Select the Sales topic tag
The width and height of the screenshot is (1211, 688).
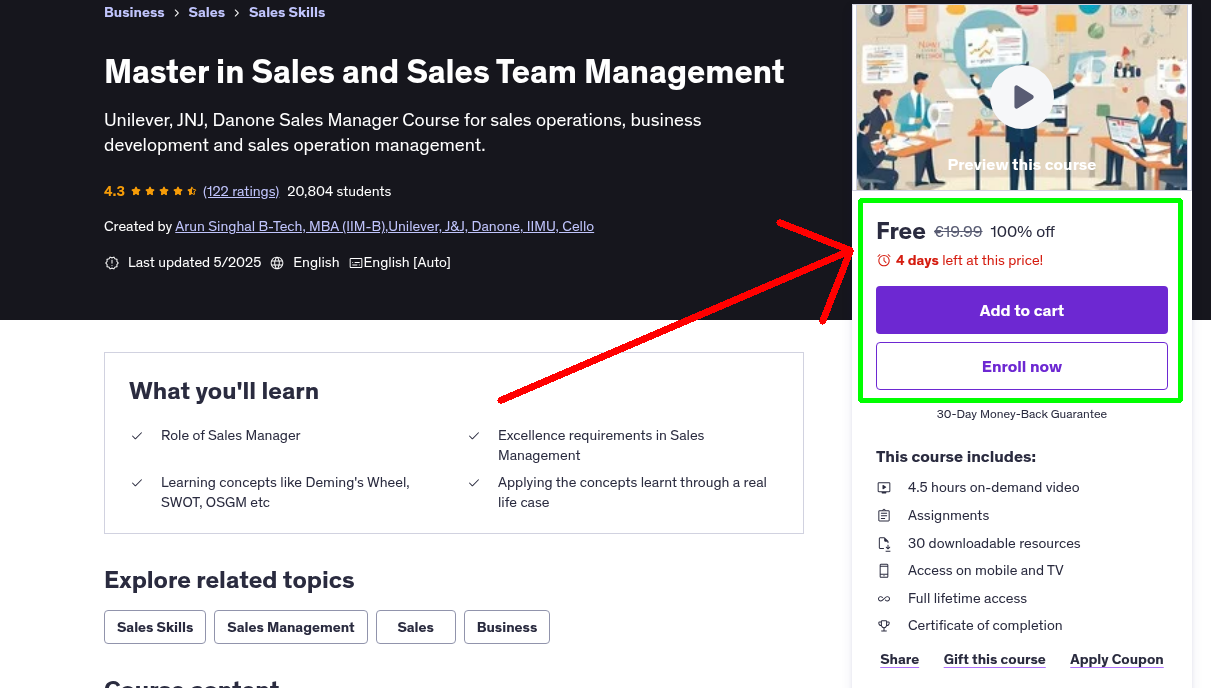pyautogui.click(x=415, y=627)
